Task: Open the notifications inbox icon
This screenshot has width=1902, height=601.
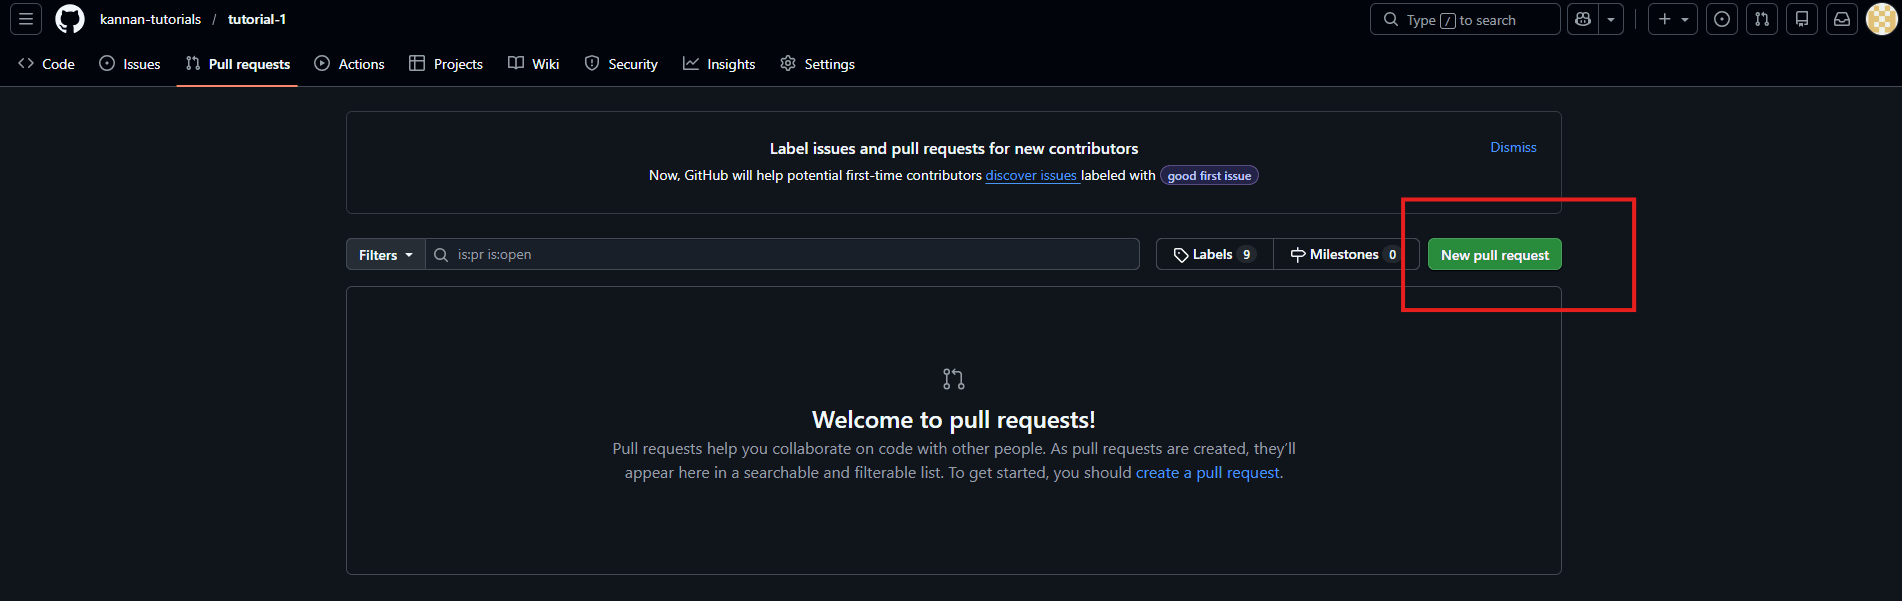Action: (x=1842, y=19)
